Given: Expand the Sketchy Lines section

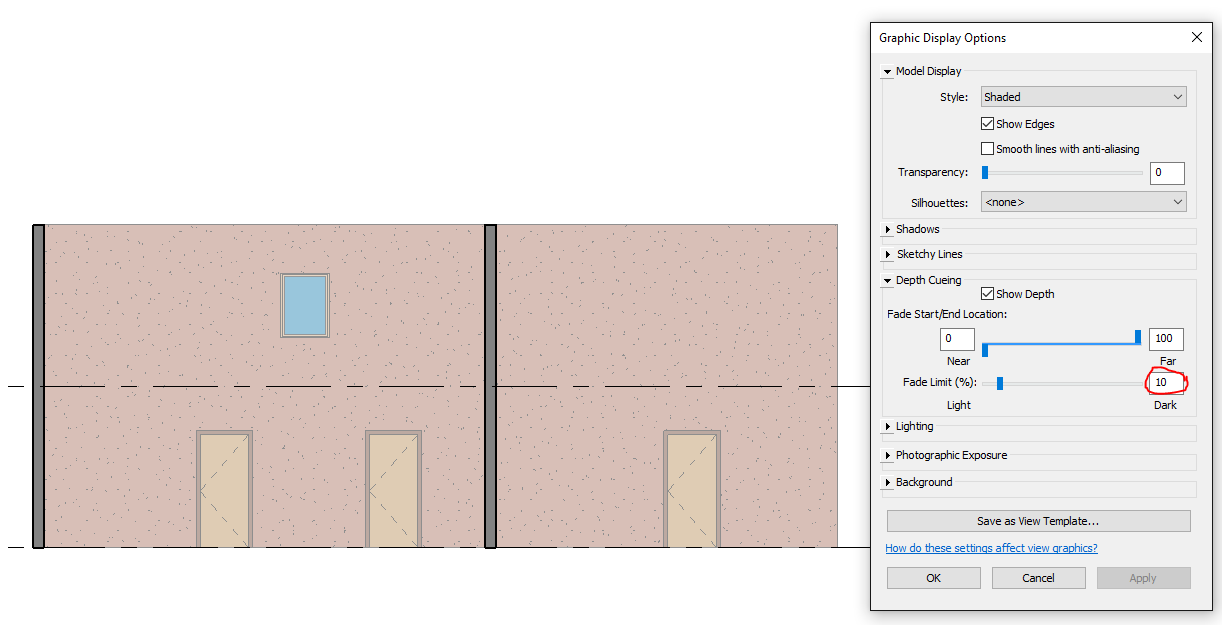Looking at the screenshot, I should point(887,254).
